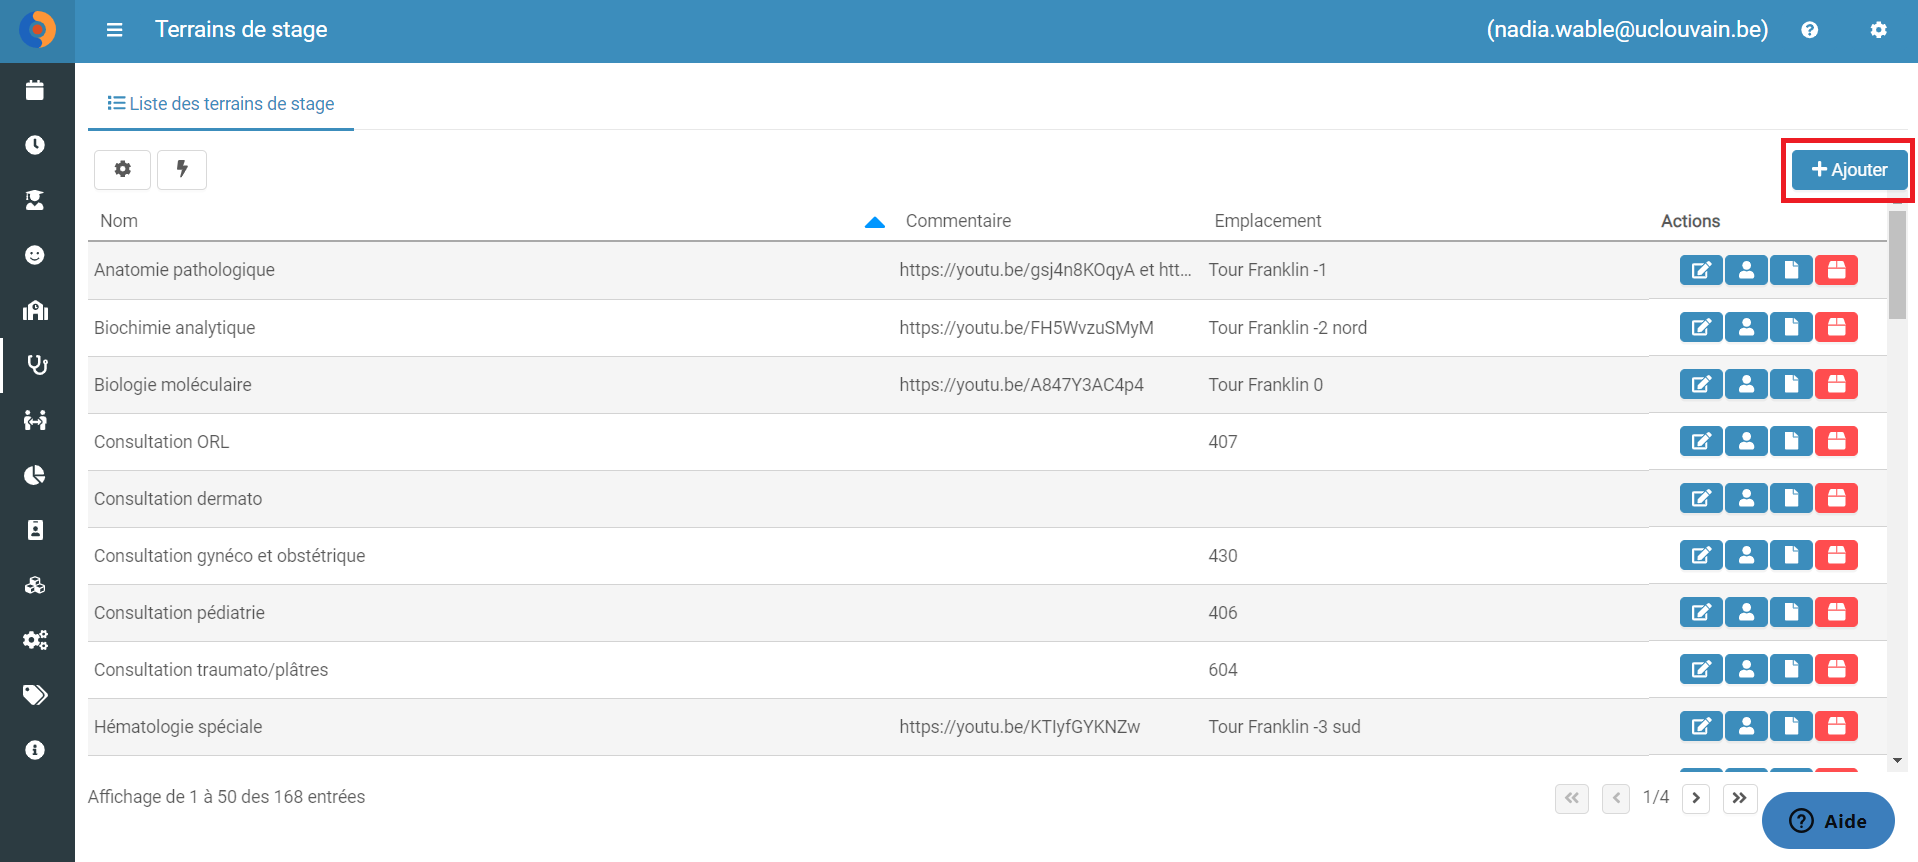Edit the Consultation dermato row
This screenshot has width=1918, height=862.
pos(1701,498)
